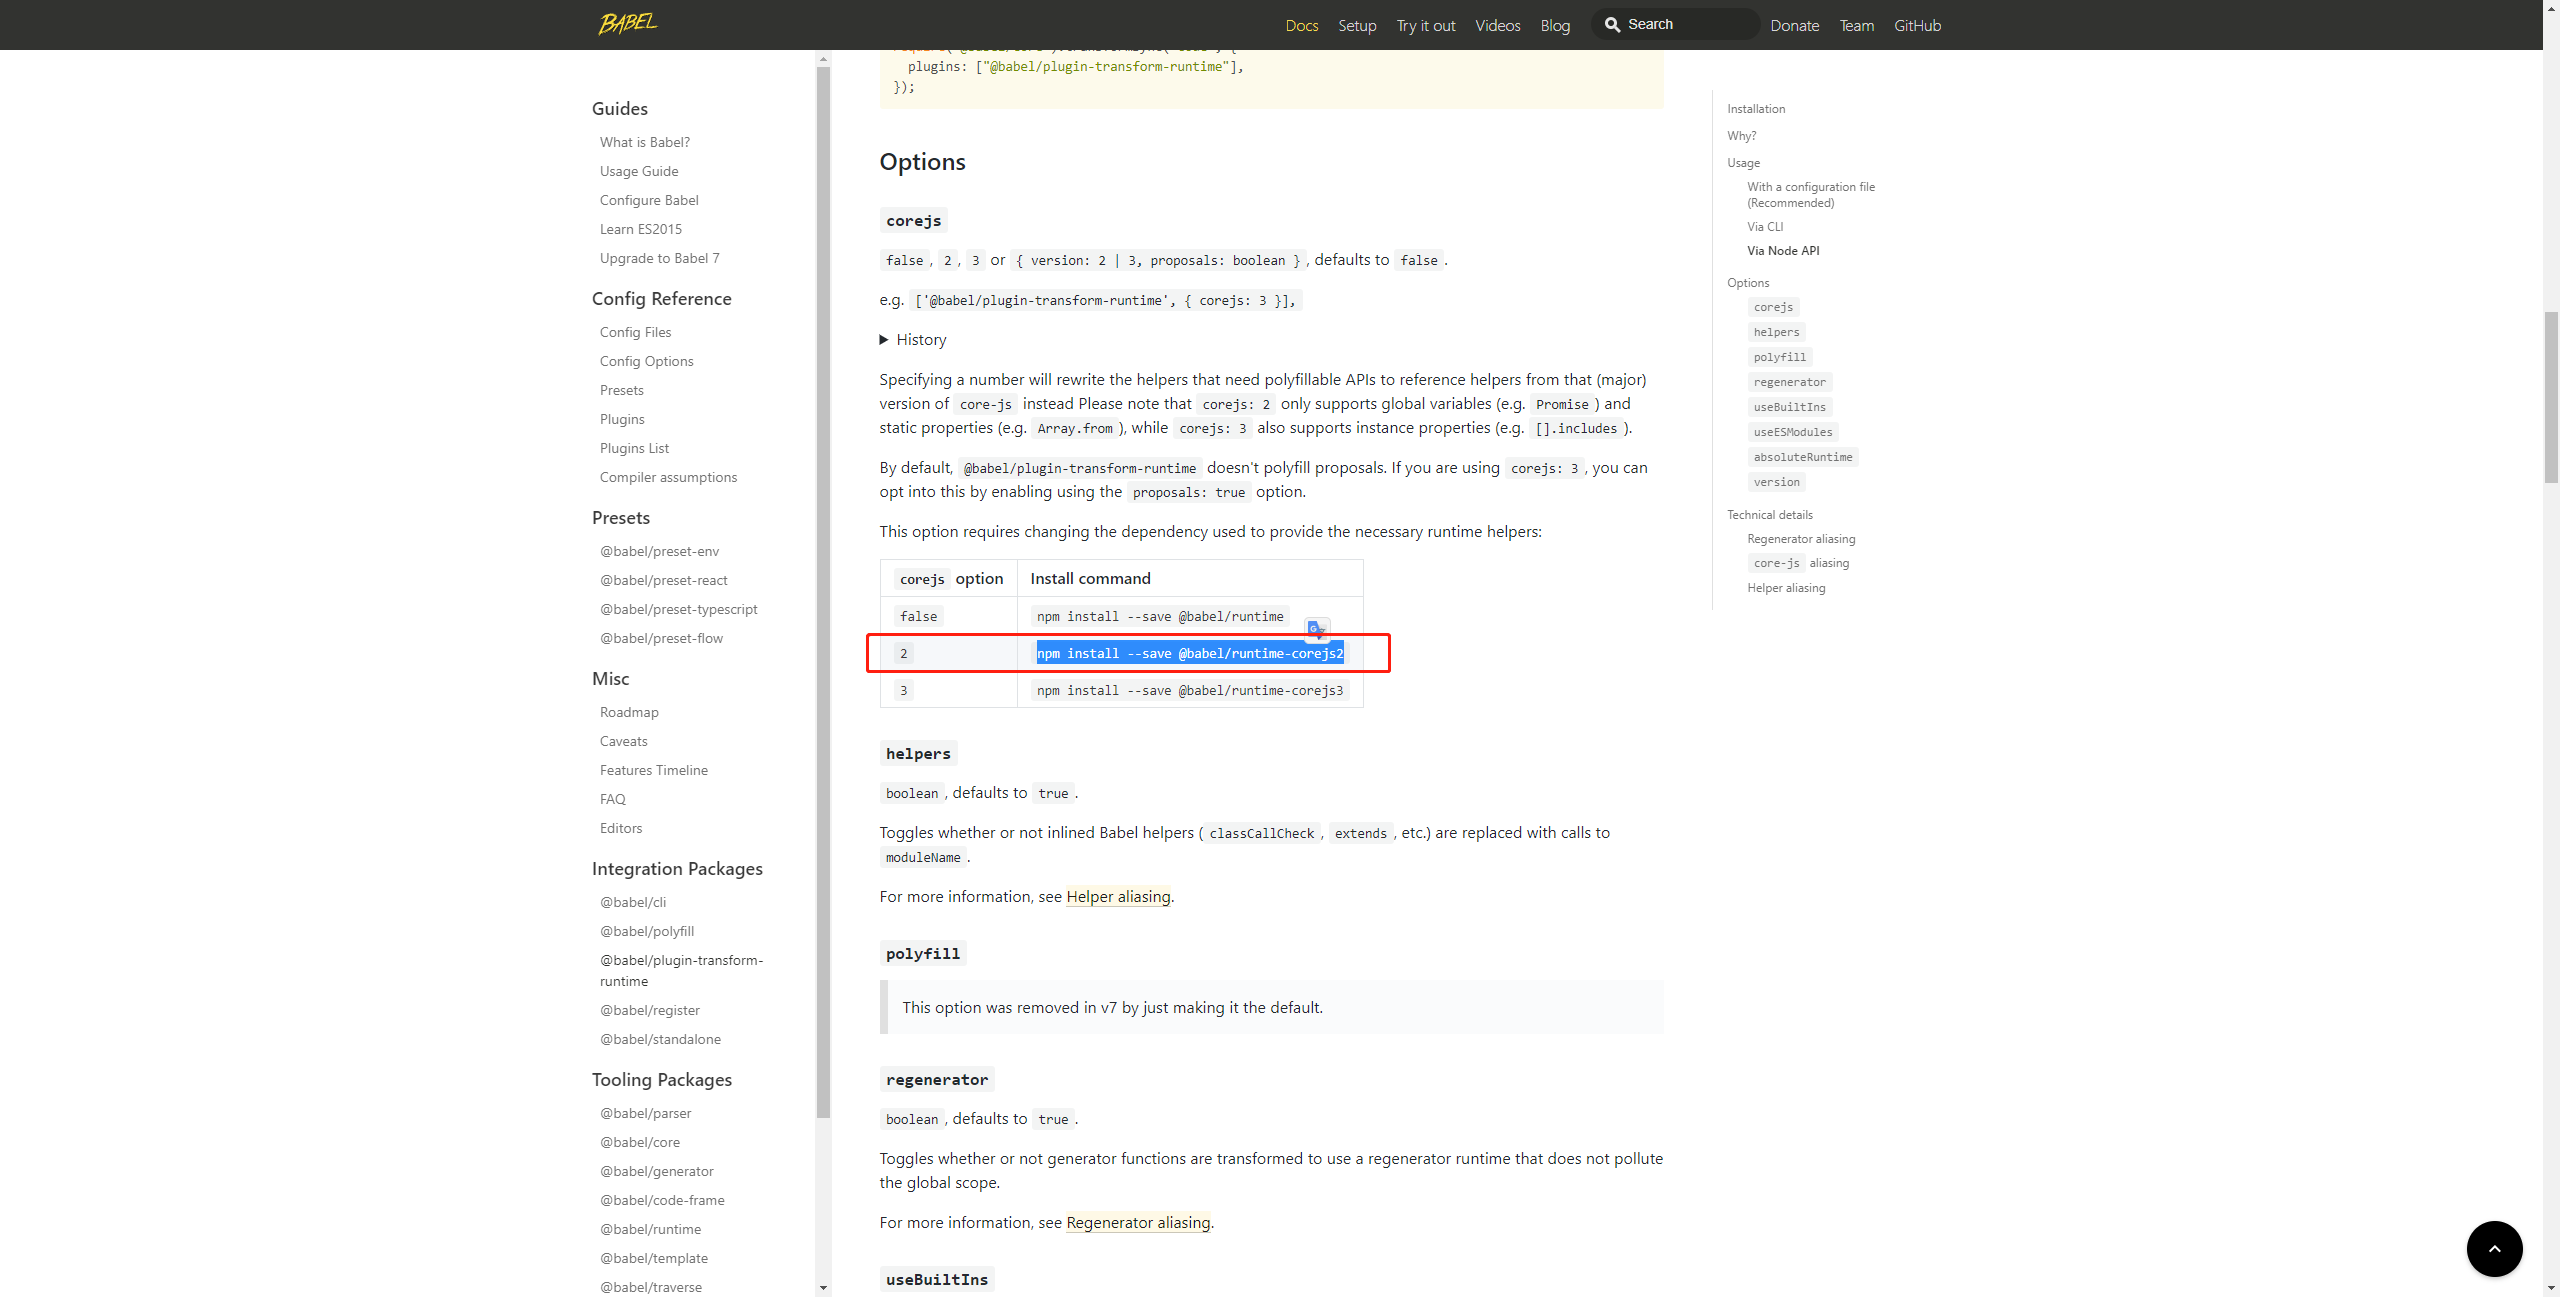2560x1297 pixels.
Task: Open Upgrade to Babel 7 link
Action: pos(660,258)
